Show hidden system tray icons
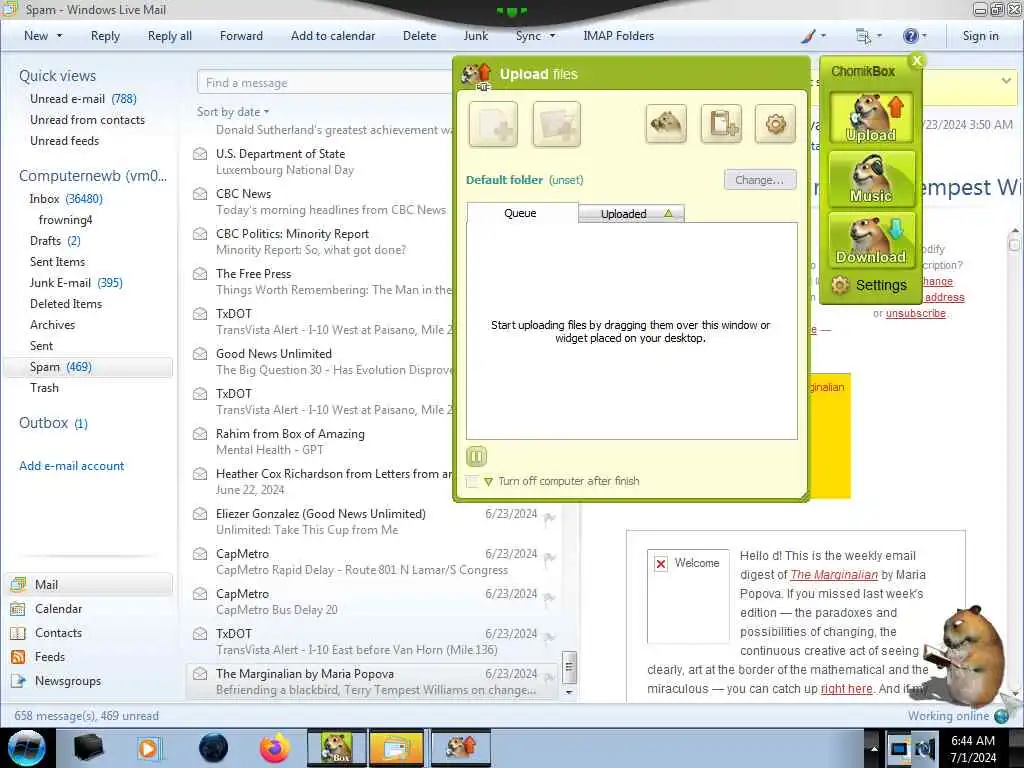Viewport: 1024px width, 768px height. [x=873, y=748]
